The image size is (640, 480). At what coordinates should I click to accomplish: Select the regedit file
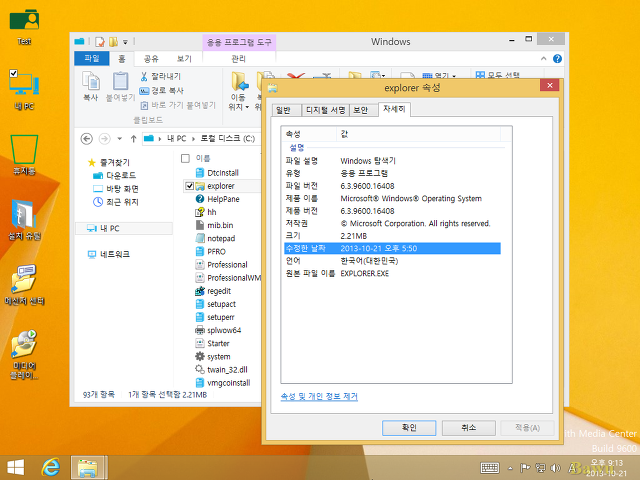point(213,291)
